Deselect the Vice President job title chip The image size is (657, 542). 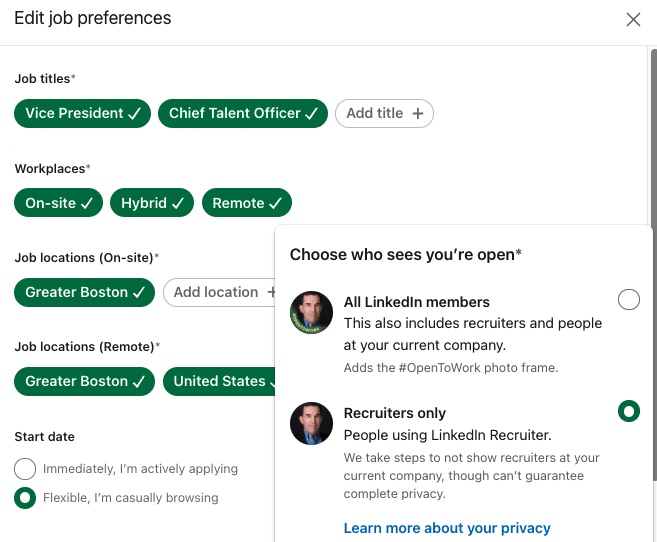[x=83, y=114]
